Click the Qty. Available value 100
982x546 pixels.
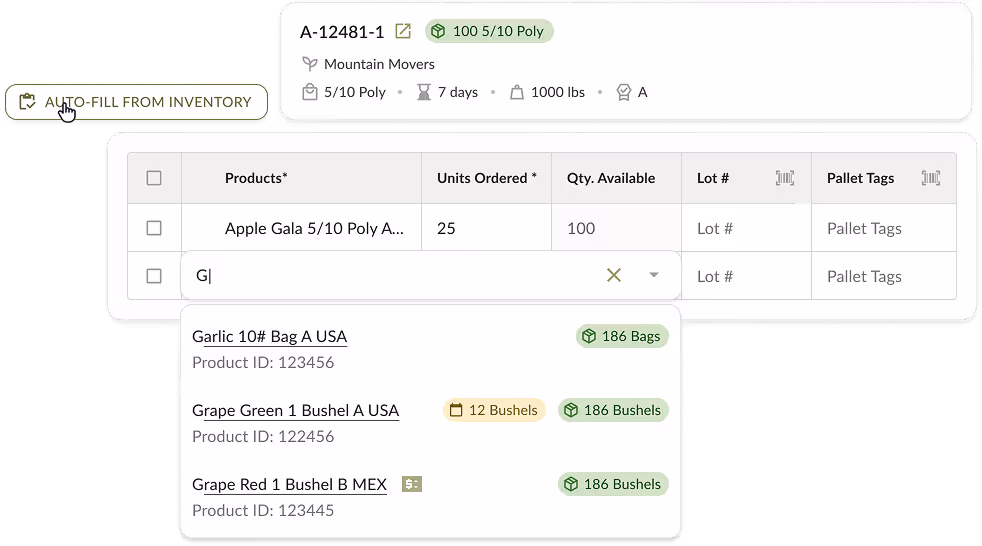[581, 229]
